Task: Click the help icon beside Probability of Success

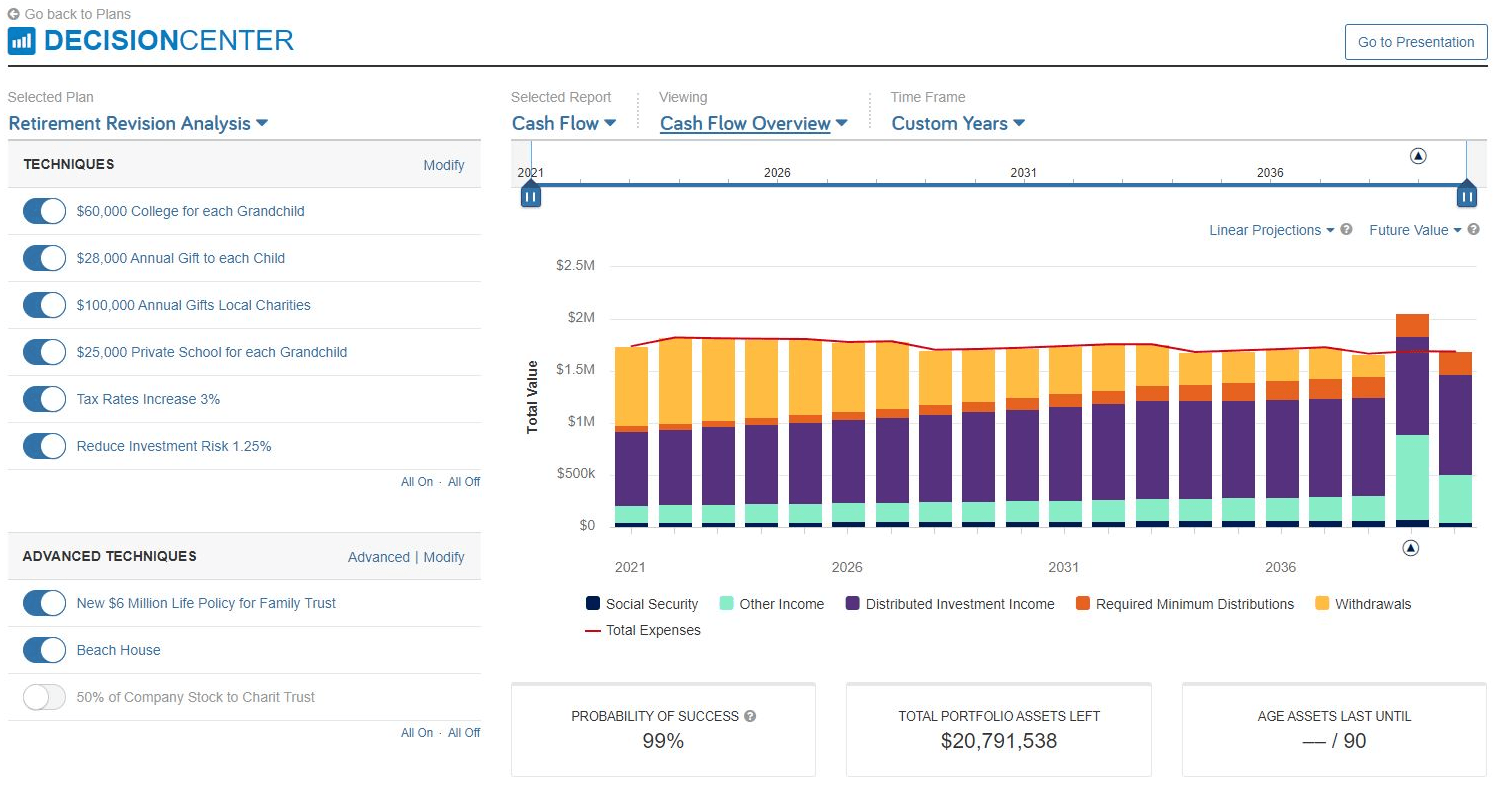Action: [x=750, y=716]
